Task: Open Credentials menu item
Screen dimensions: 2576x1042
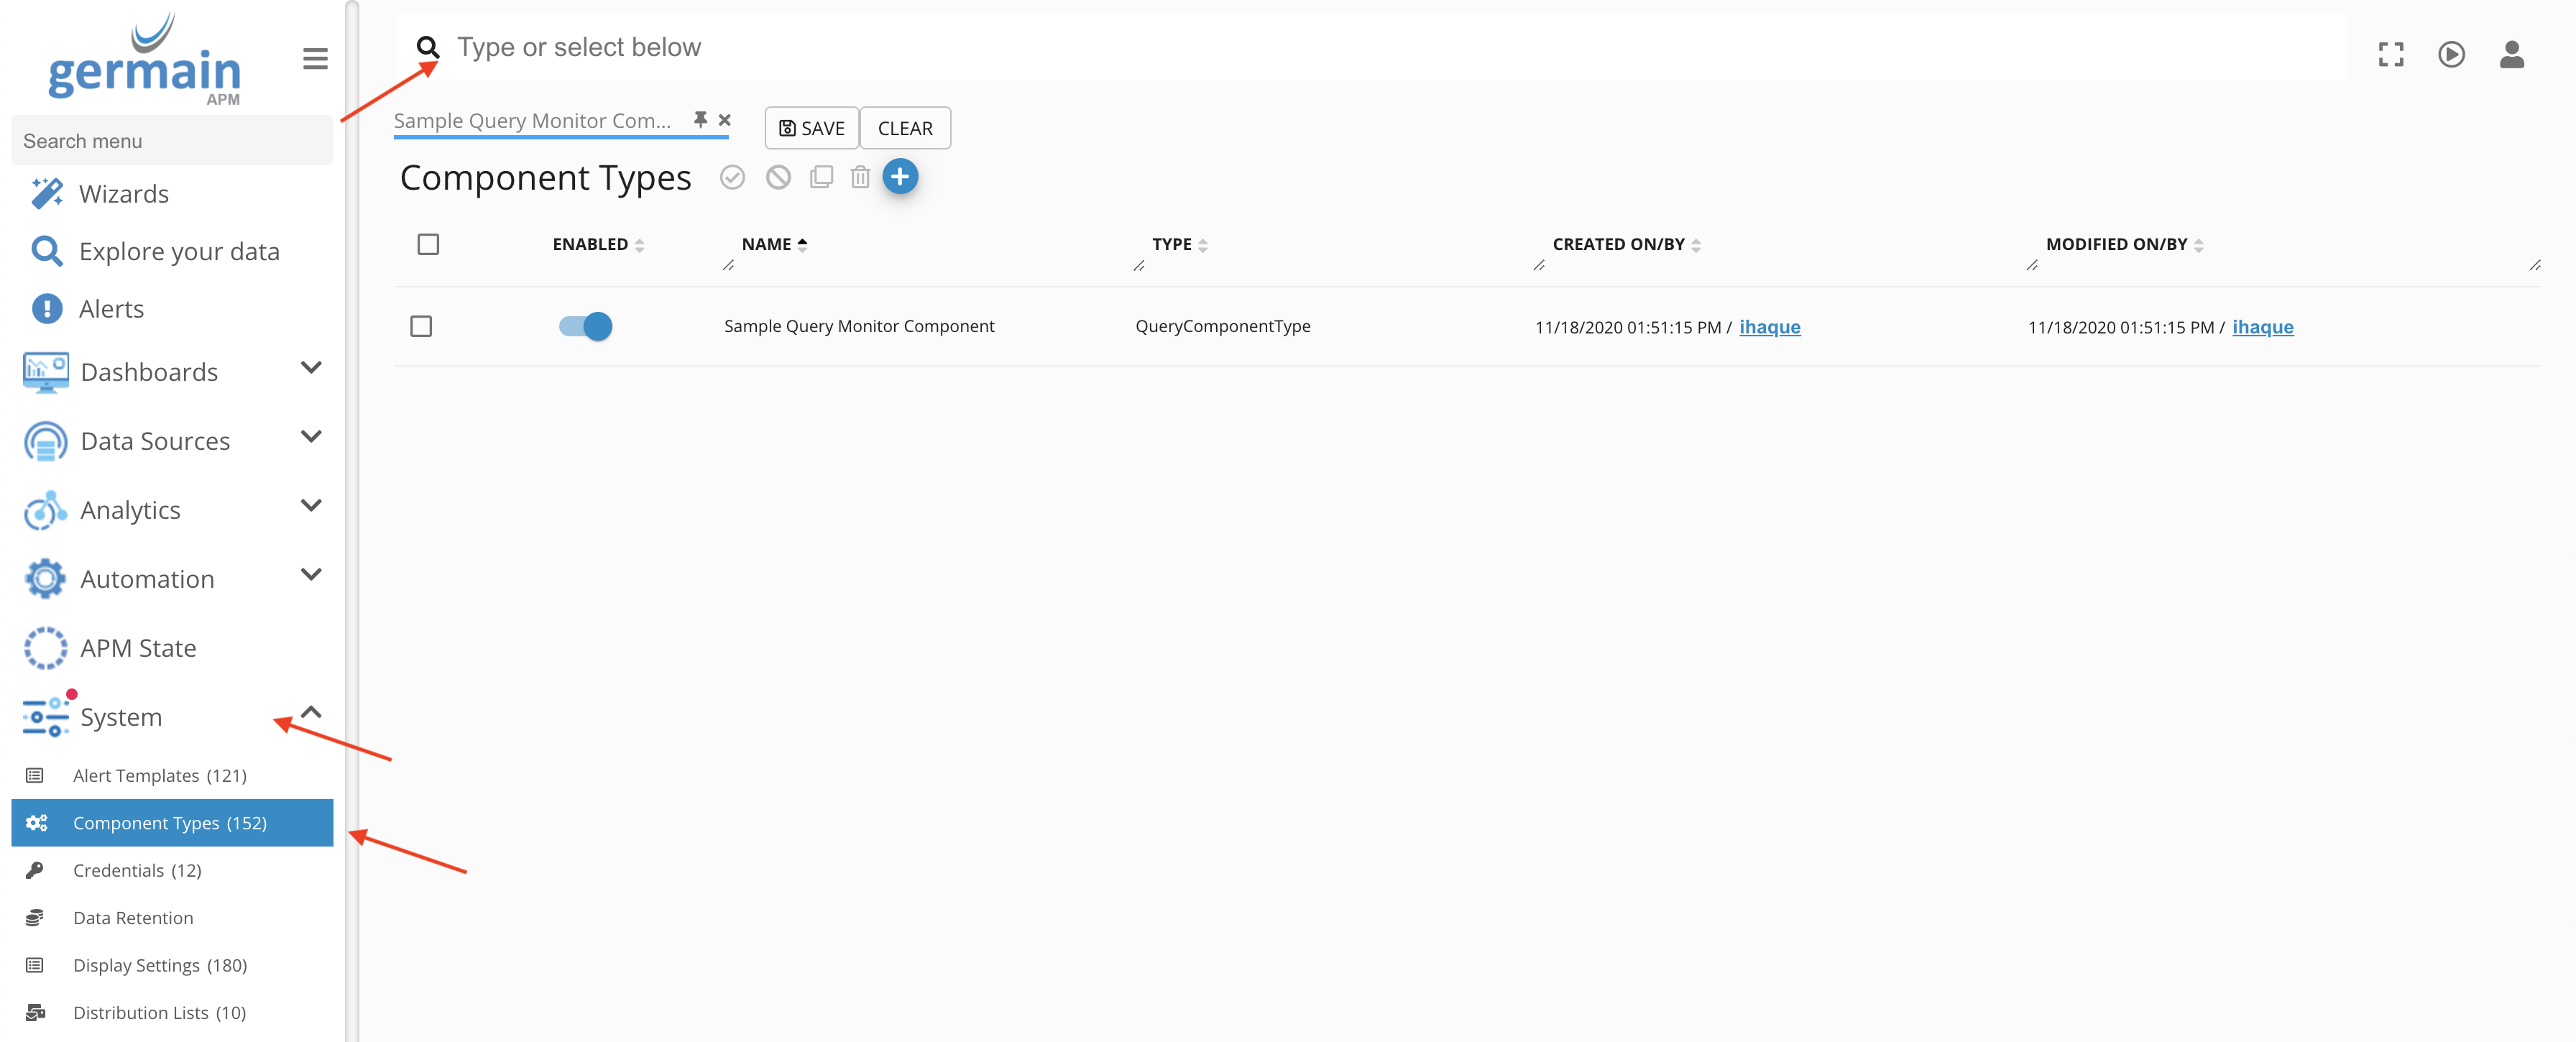Action: pos(137,871)
